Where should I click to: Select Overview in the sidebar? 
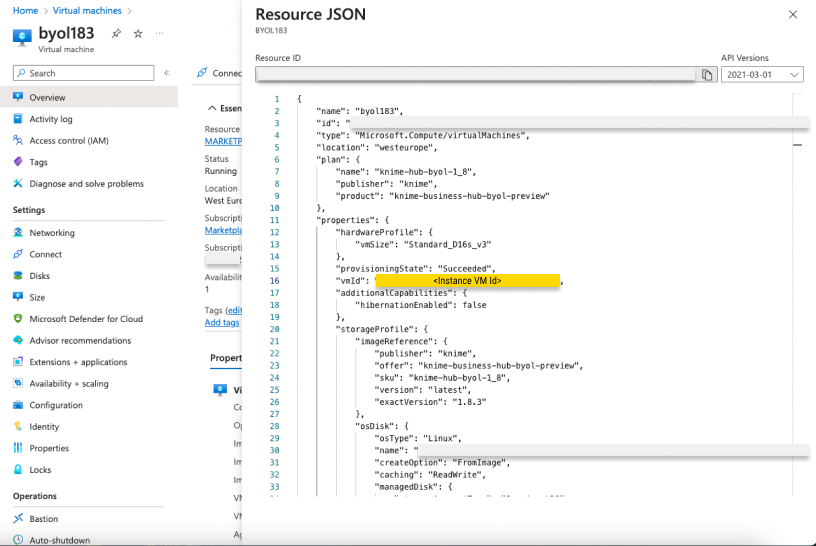(47, 98)
